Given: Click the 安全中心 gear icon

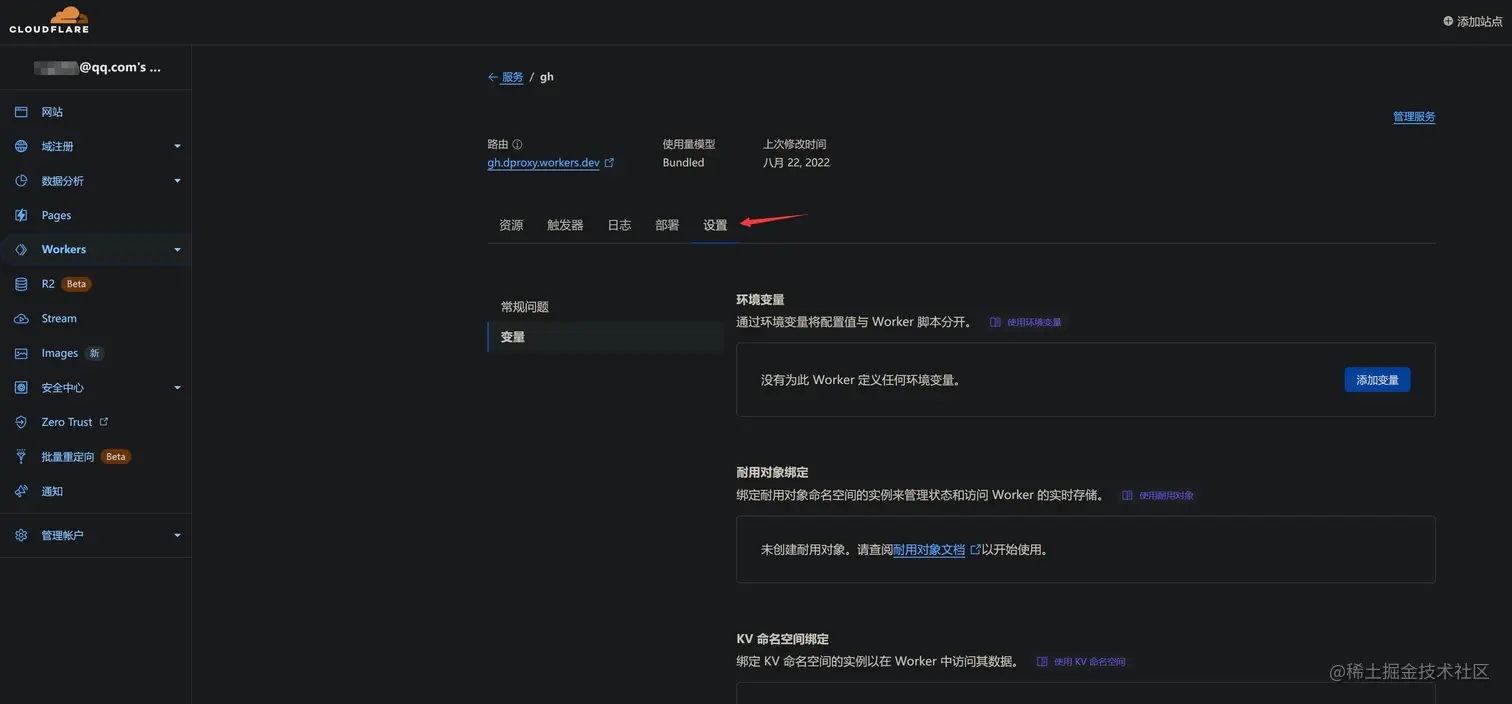Looking at the screenshot, I should coord(21,388).
